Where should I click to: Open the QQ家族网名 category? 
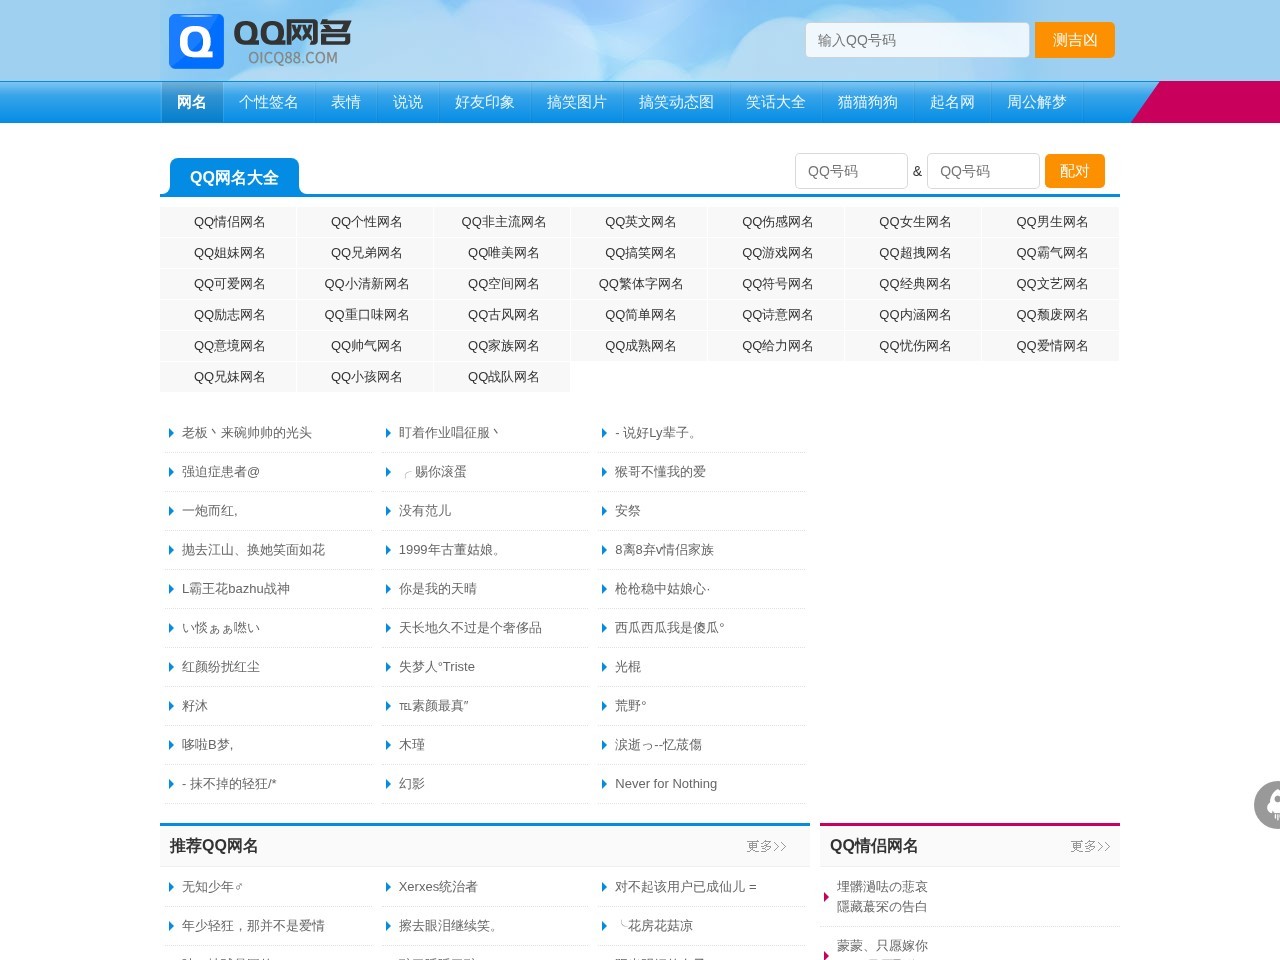pos(504,346)
